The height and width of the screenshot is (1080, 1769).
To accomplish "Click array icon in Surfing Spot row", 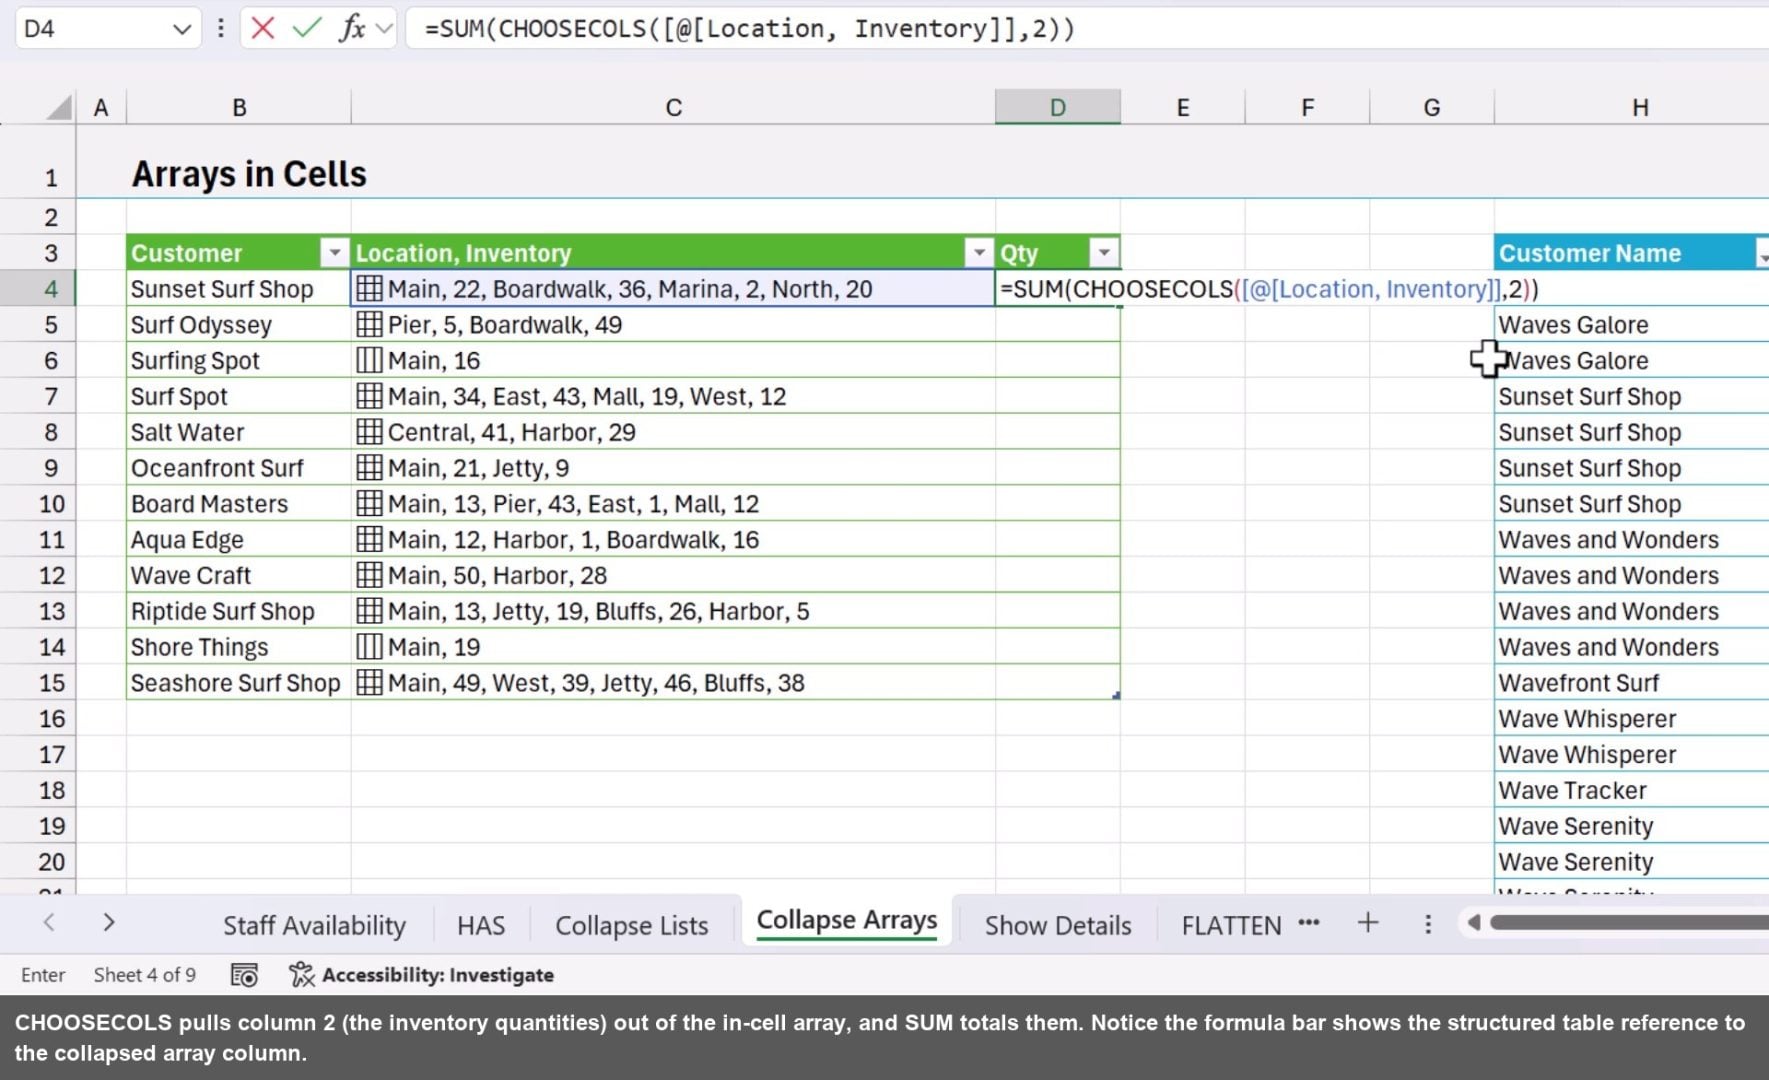I will [x=369, y=360].
